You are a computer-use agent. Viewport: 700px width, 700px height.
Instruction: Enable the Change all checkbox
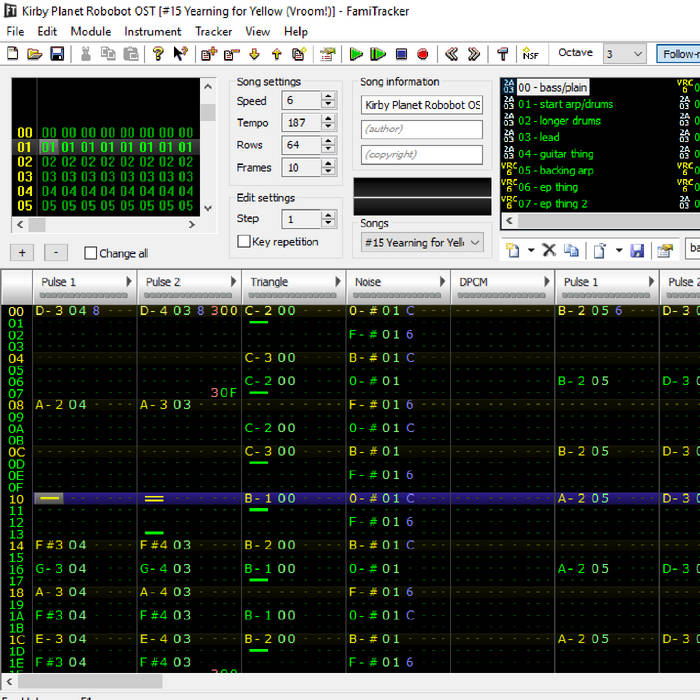pos(91,254)
